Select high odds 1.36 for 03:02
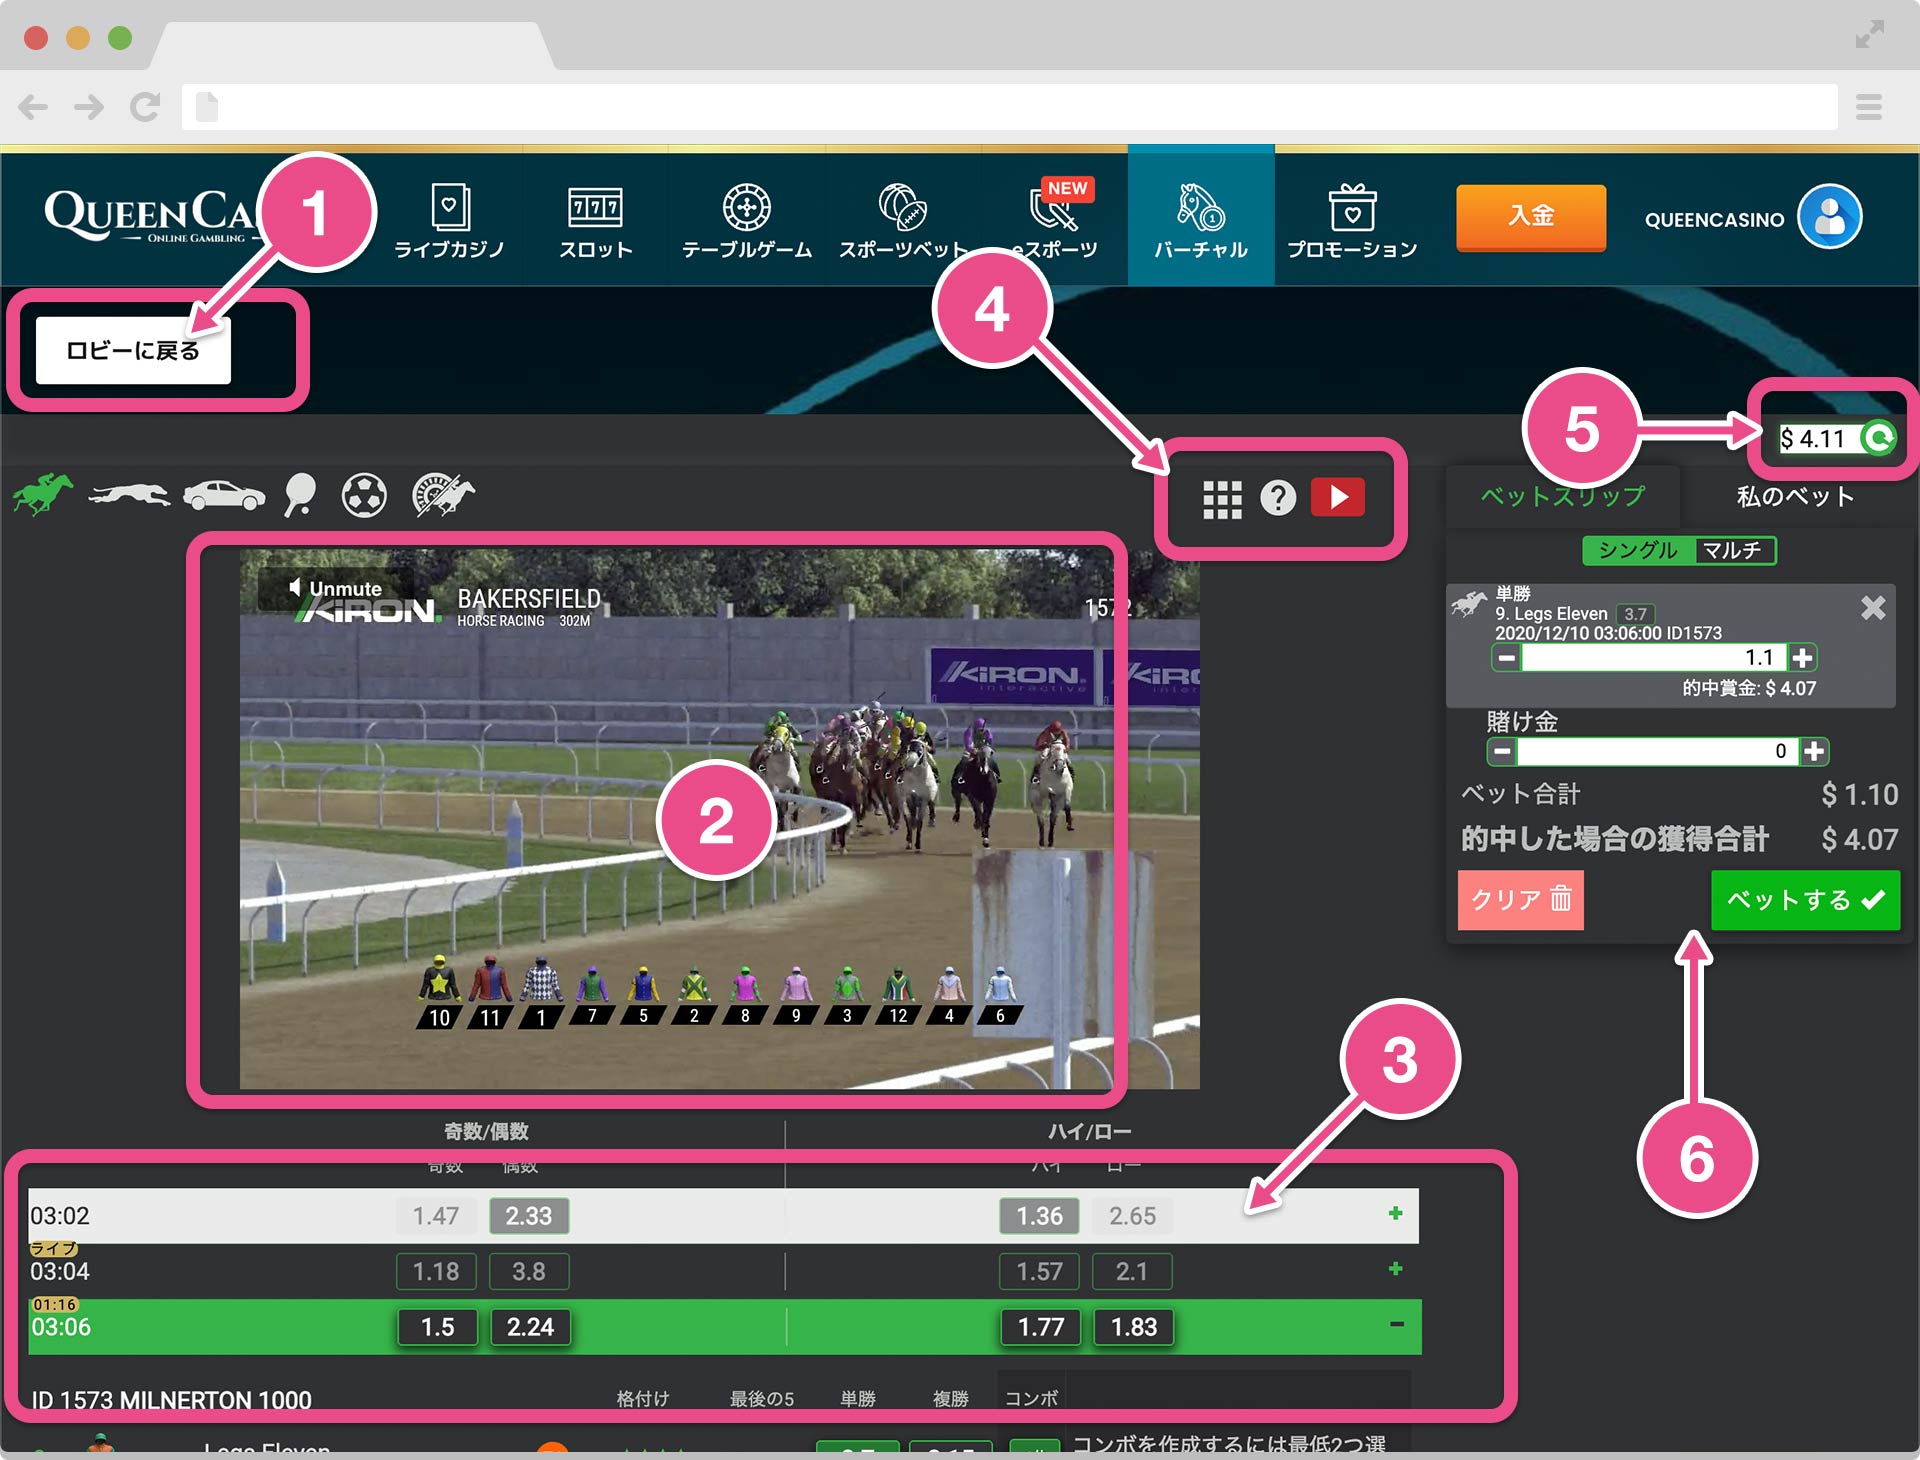 (1040, 1216)
